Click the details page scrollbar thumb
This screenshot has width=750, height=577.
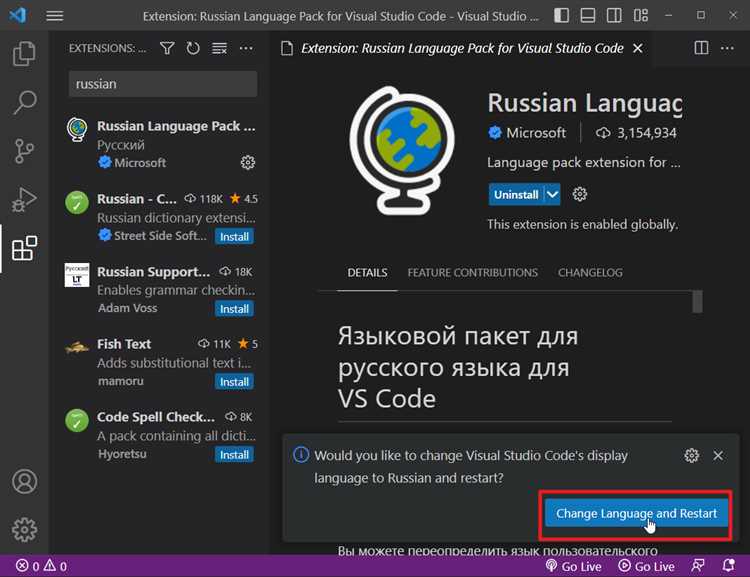(x=697, y=301)
